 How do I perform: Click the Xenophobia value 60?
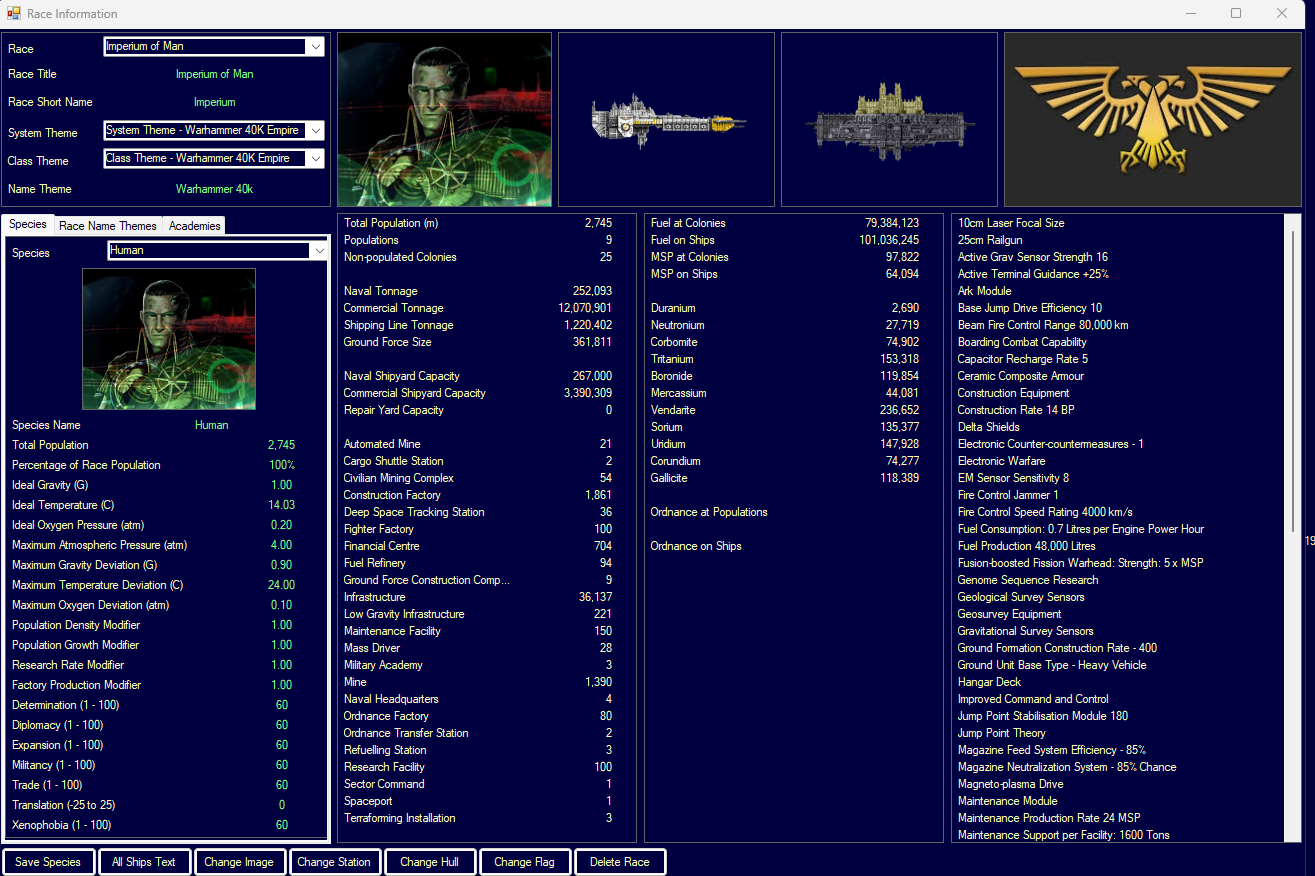[x=282, y=825]
